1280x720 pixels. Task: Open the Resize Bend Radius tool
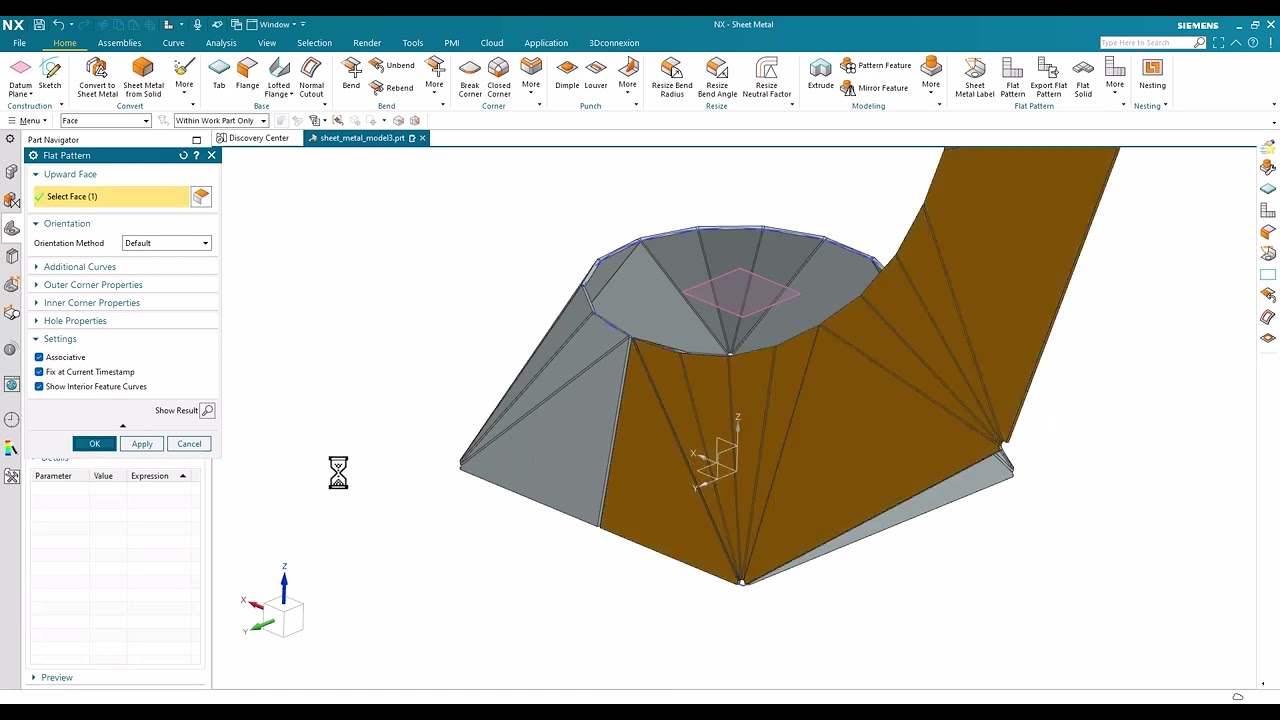672,77
